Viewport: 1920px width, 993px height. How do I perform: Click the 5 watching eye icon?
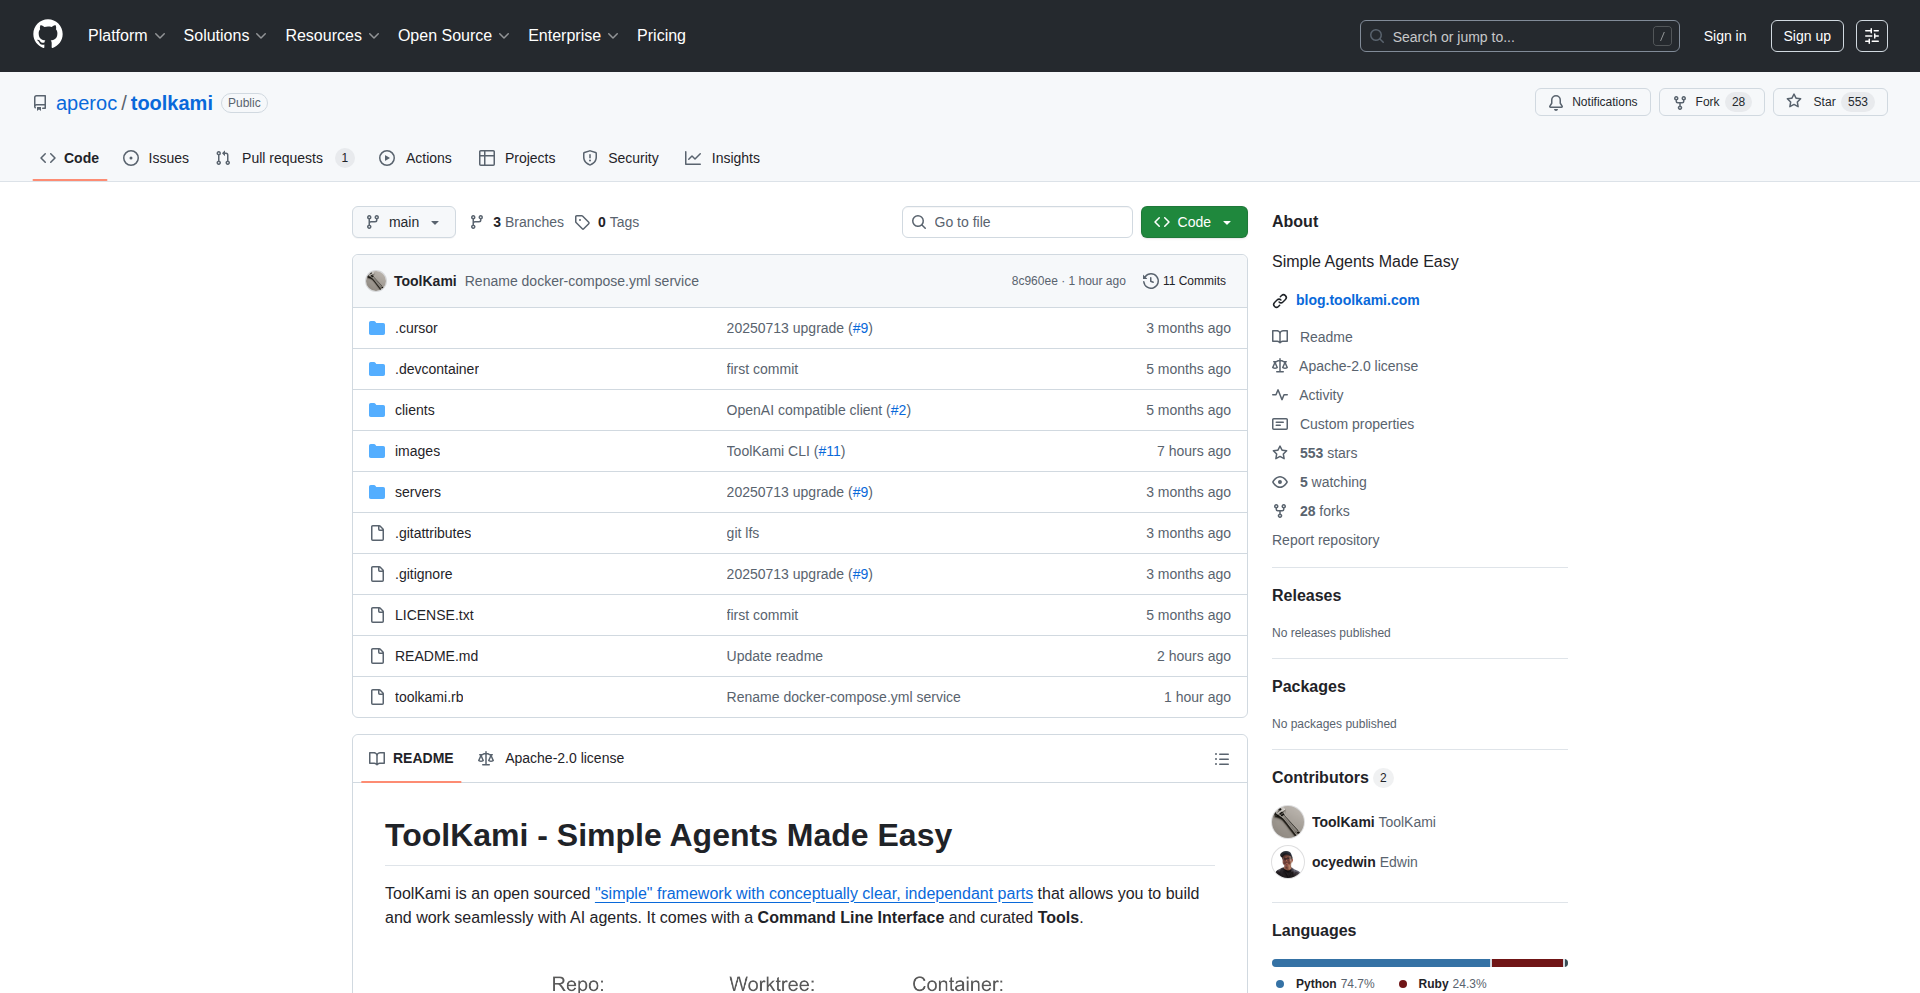[1280, 482]
